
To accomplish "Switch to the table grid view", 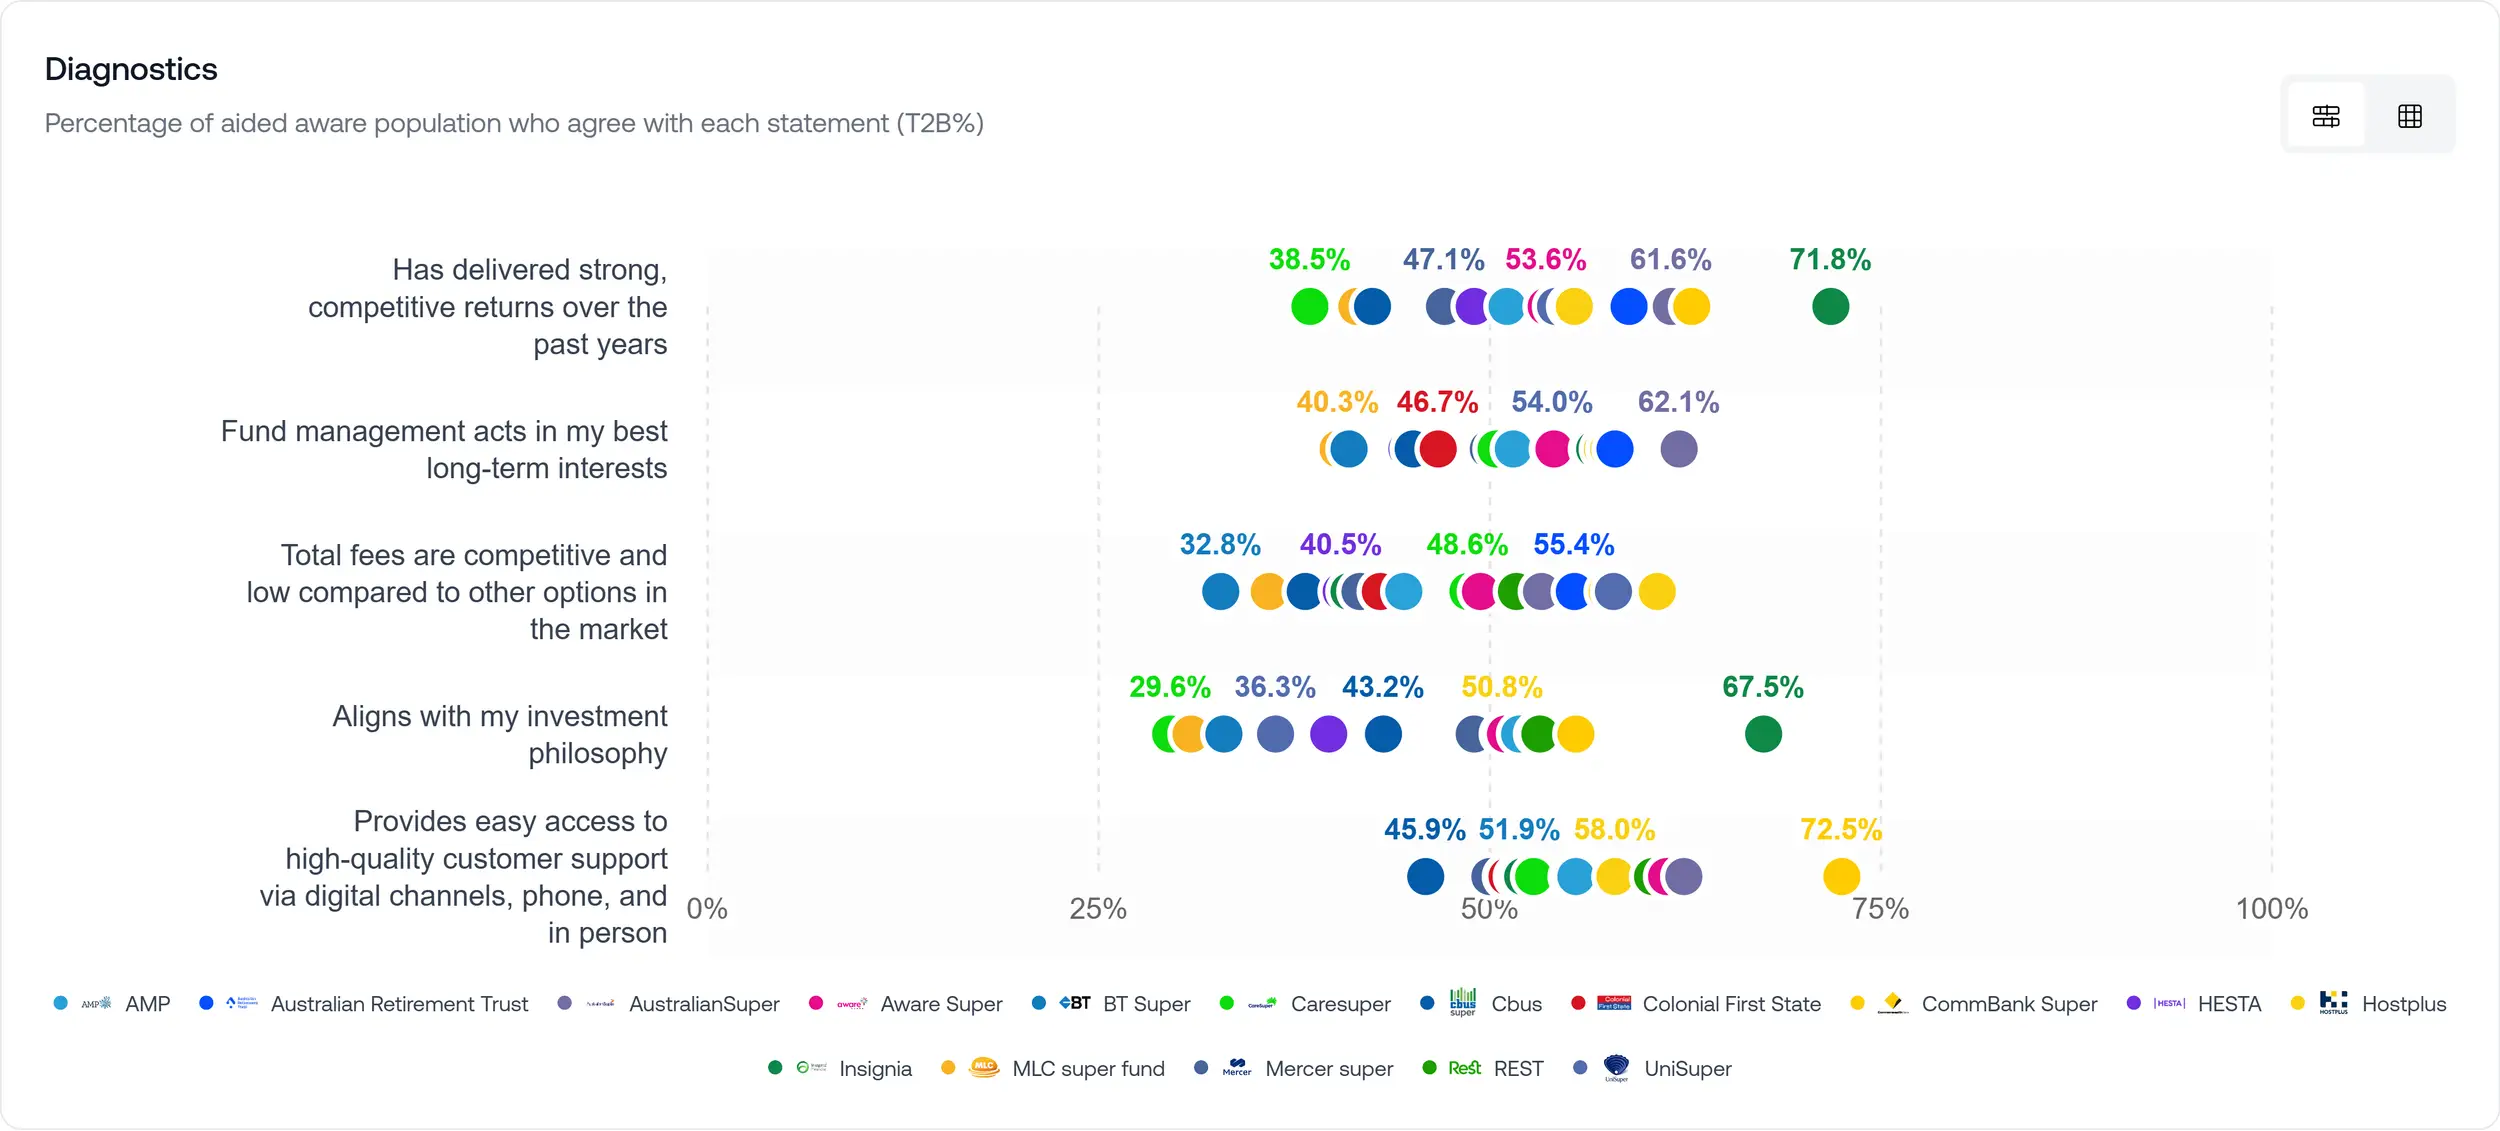I will (x=2410, y=116).
